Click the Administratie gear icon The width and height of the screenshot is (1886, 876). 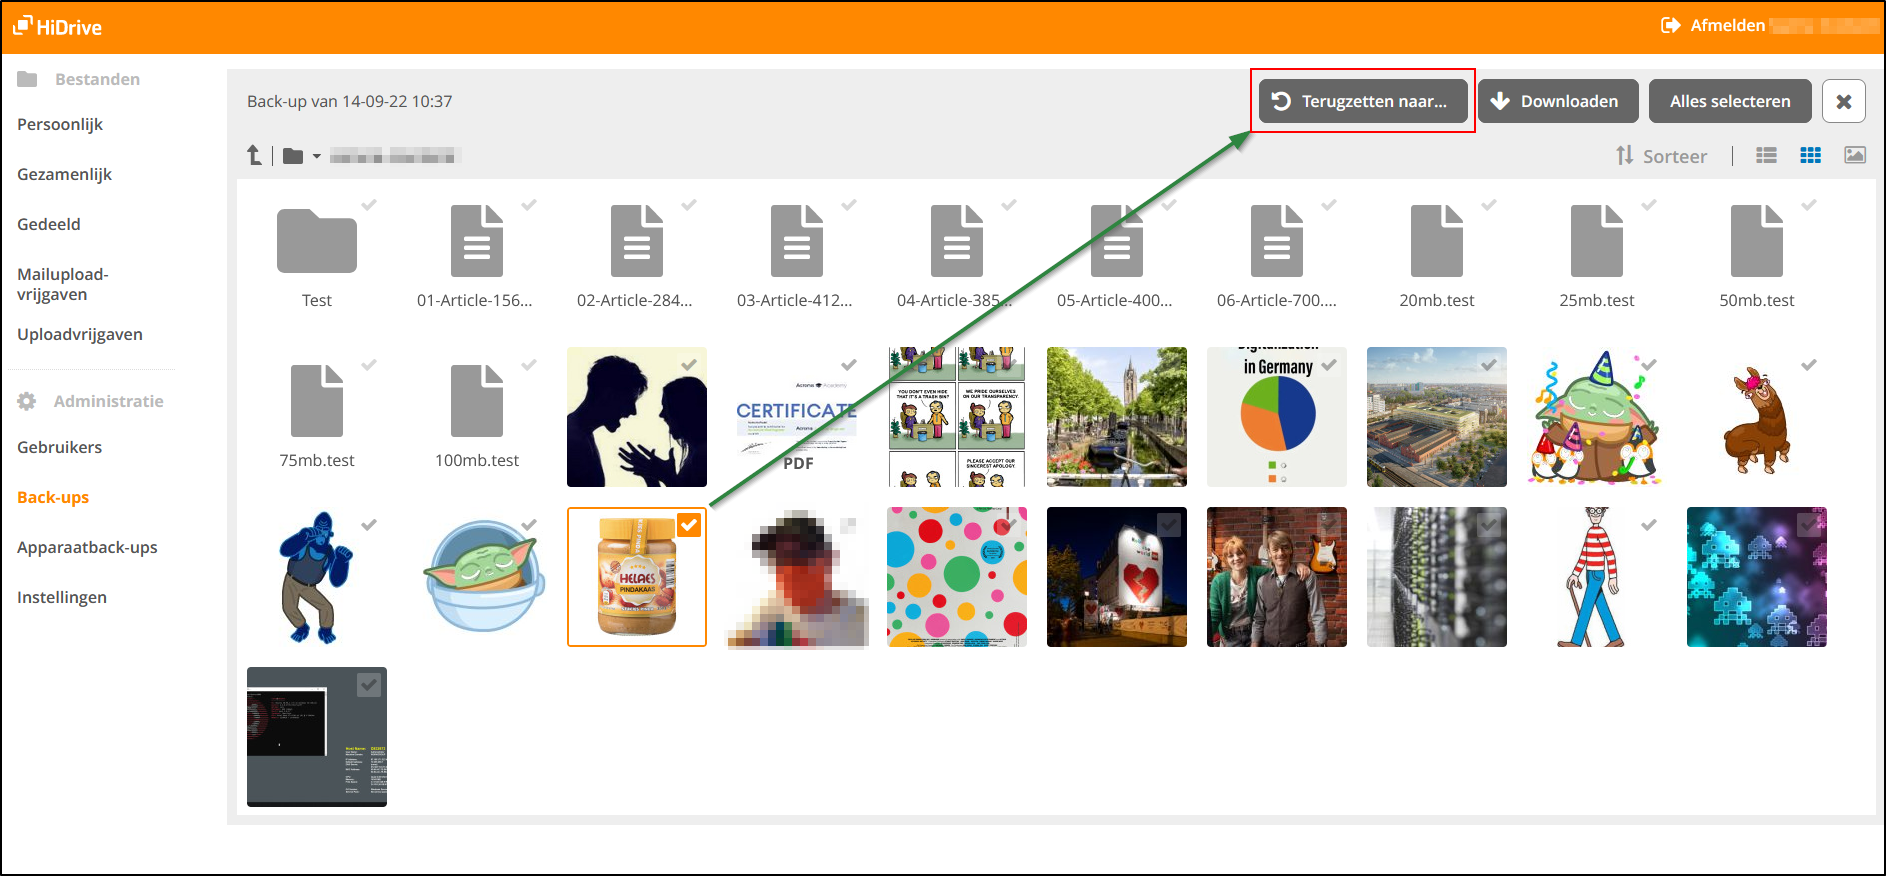point(27,401)
